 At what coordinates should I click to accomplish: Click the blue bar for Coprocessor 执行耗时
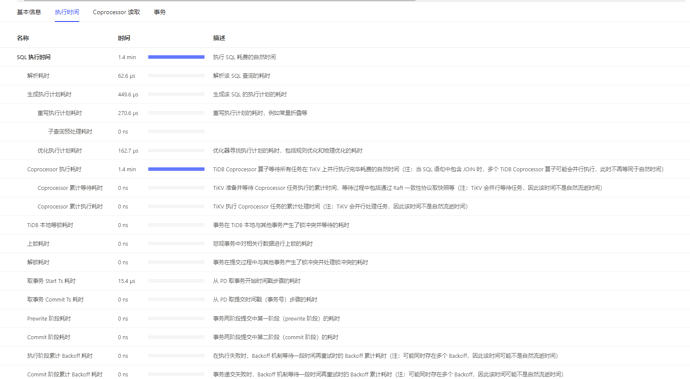(176, 169)
